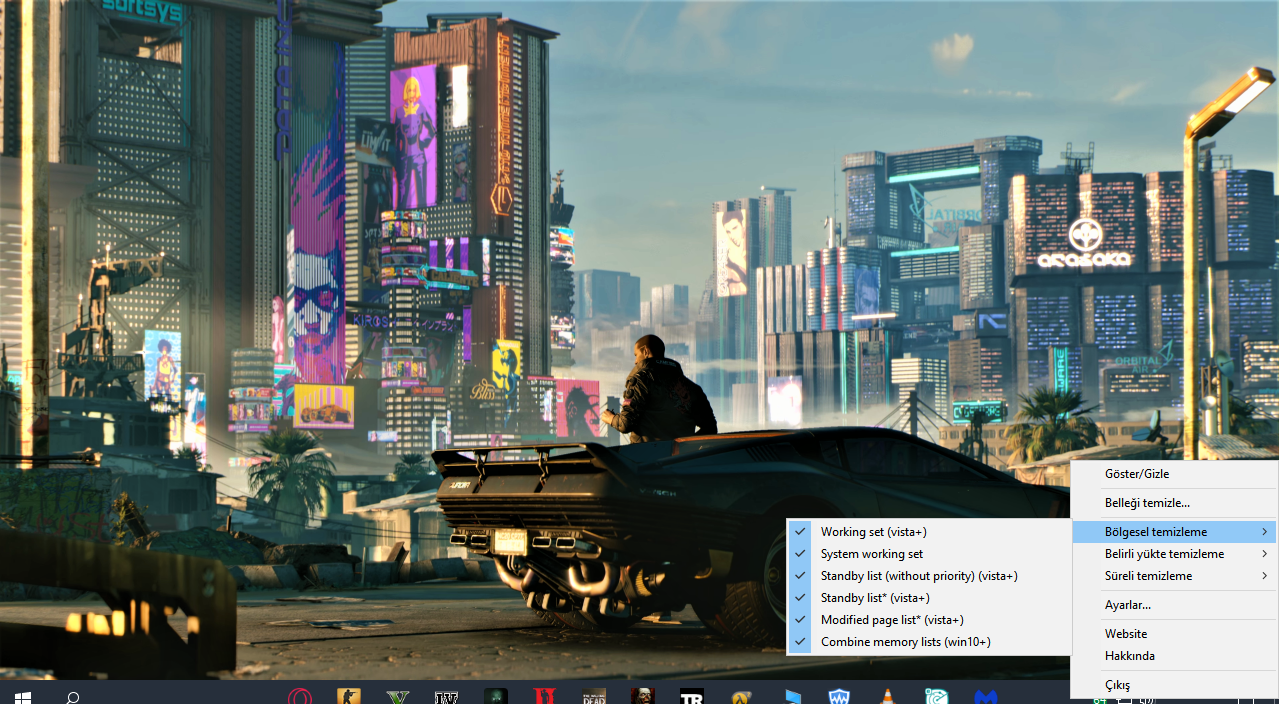The image size is (1279, 704).
Task: Disable Combine memory lists (win10+)
Action: [x=929, y=642]
